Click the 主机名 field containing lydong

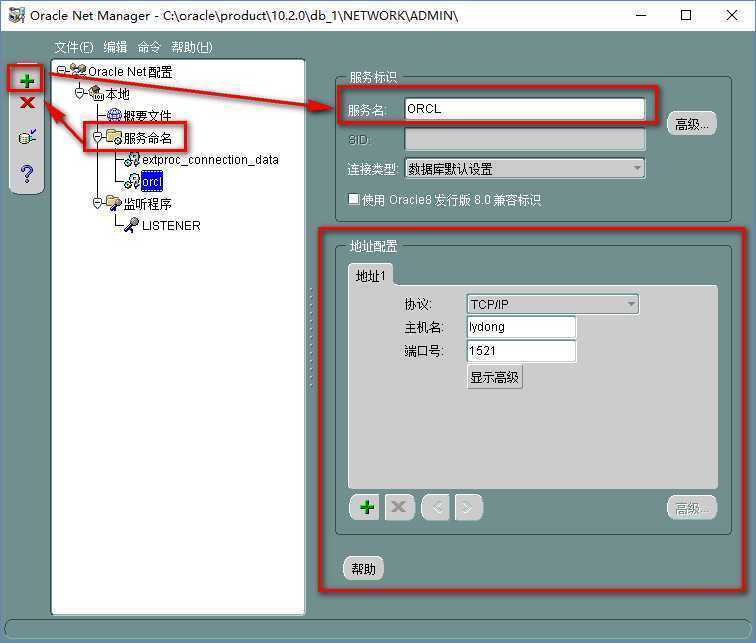(521, 327)
